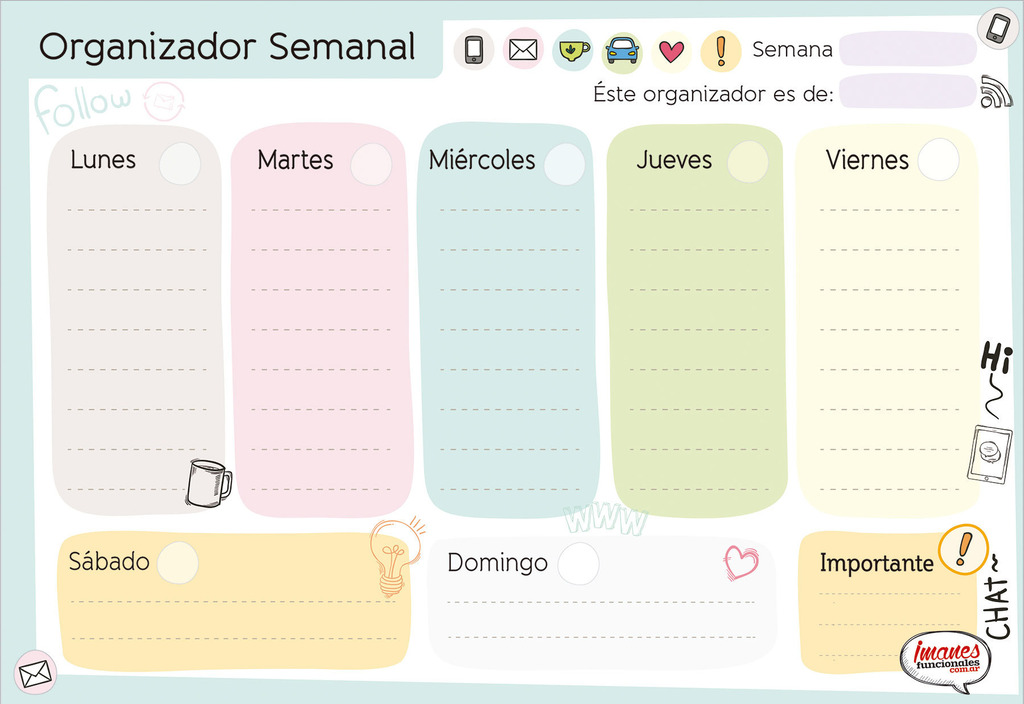1024x704 pixels.
Task: Click the 'Éste organizador es de' field
Action: coord(907,92)
